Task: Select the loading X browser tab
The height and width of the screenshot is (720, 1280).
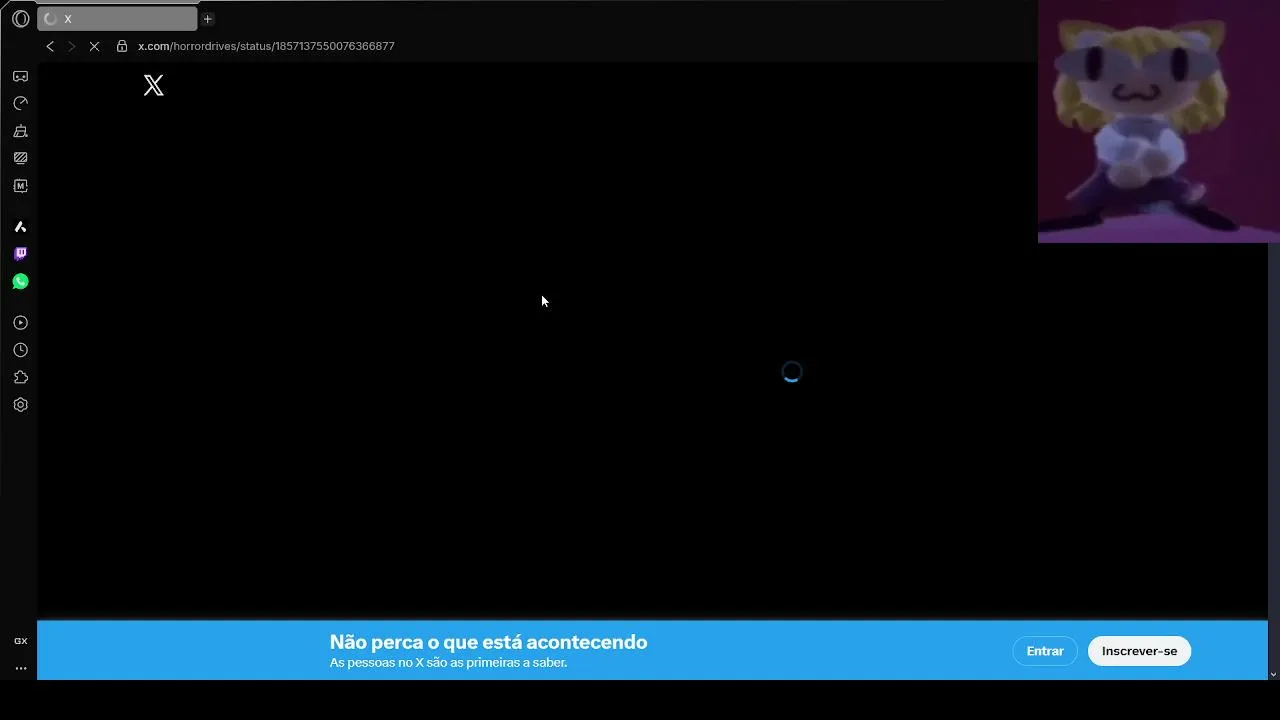Action: tap(117, 19)
